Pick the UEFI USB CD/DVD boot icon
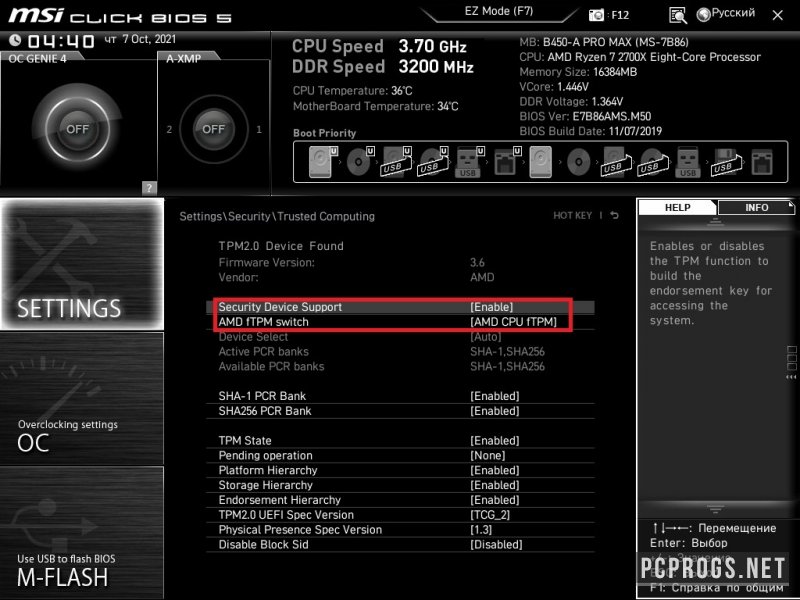 (433, 162)
